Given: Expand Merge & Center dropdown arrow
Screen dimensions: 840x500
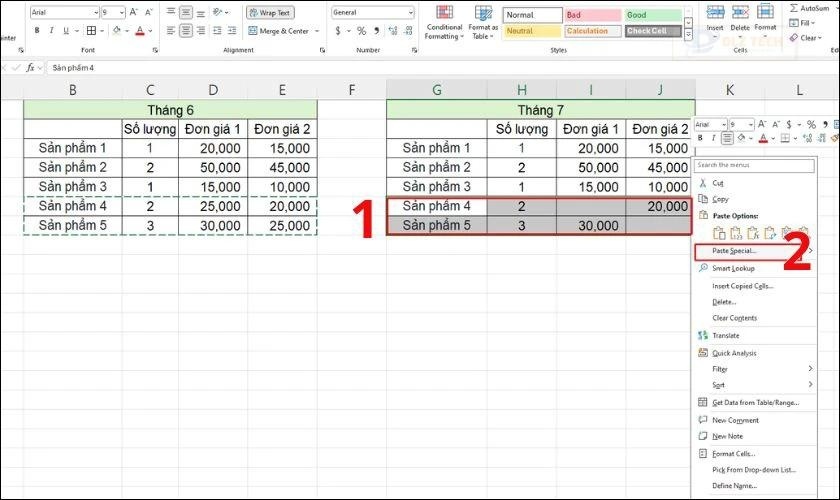Looking at the screenshot, I should coord(317,31).
